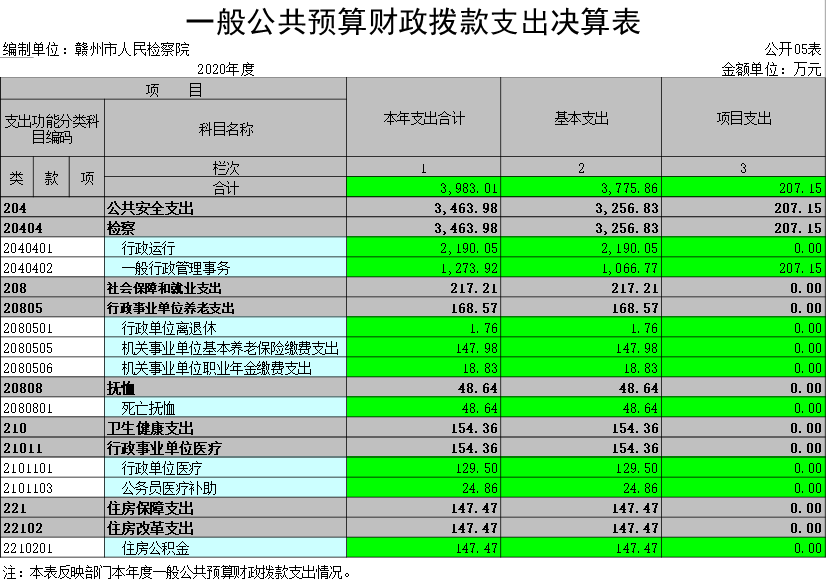829x587 pixels.
Task: Click code 2080505
Action: click(28, 348)
